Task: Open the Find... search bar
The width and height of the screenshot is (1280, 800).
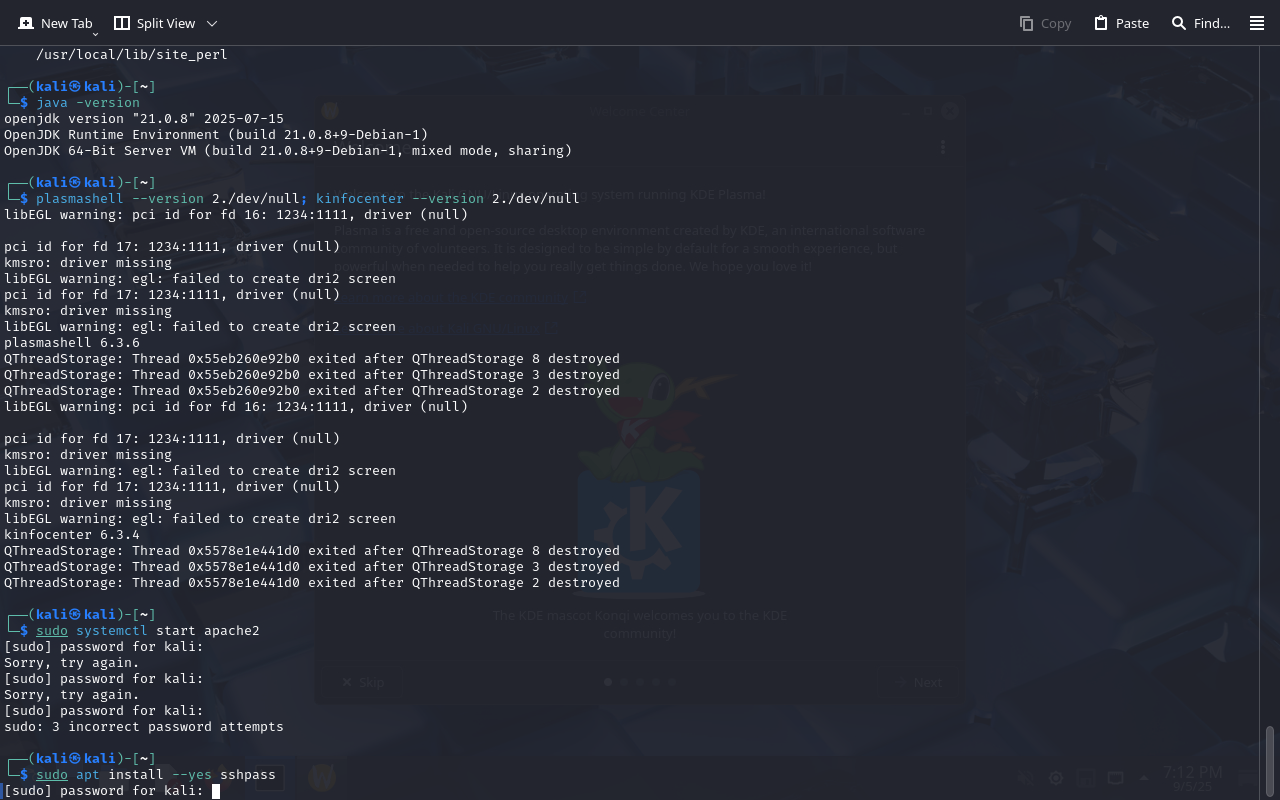Action: 1200,23
